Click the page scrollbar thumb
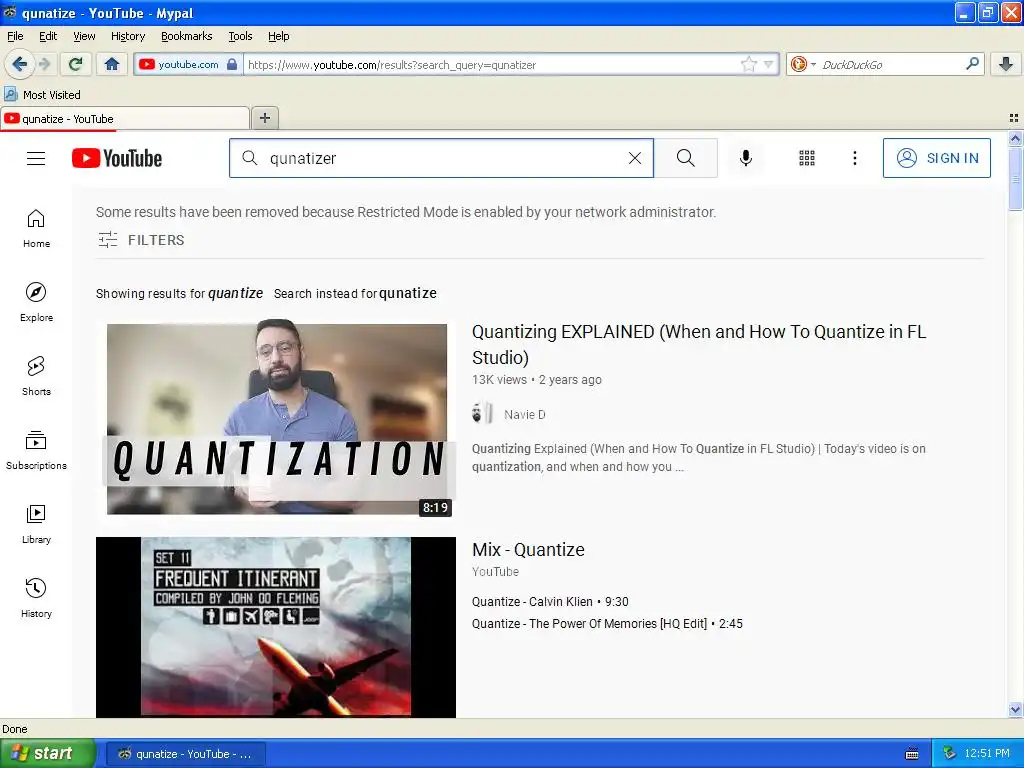Screen dimensions: 1024x768 1015,179
